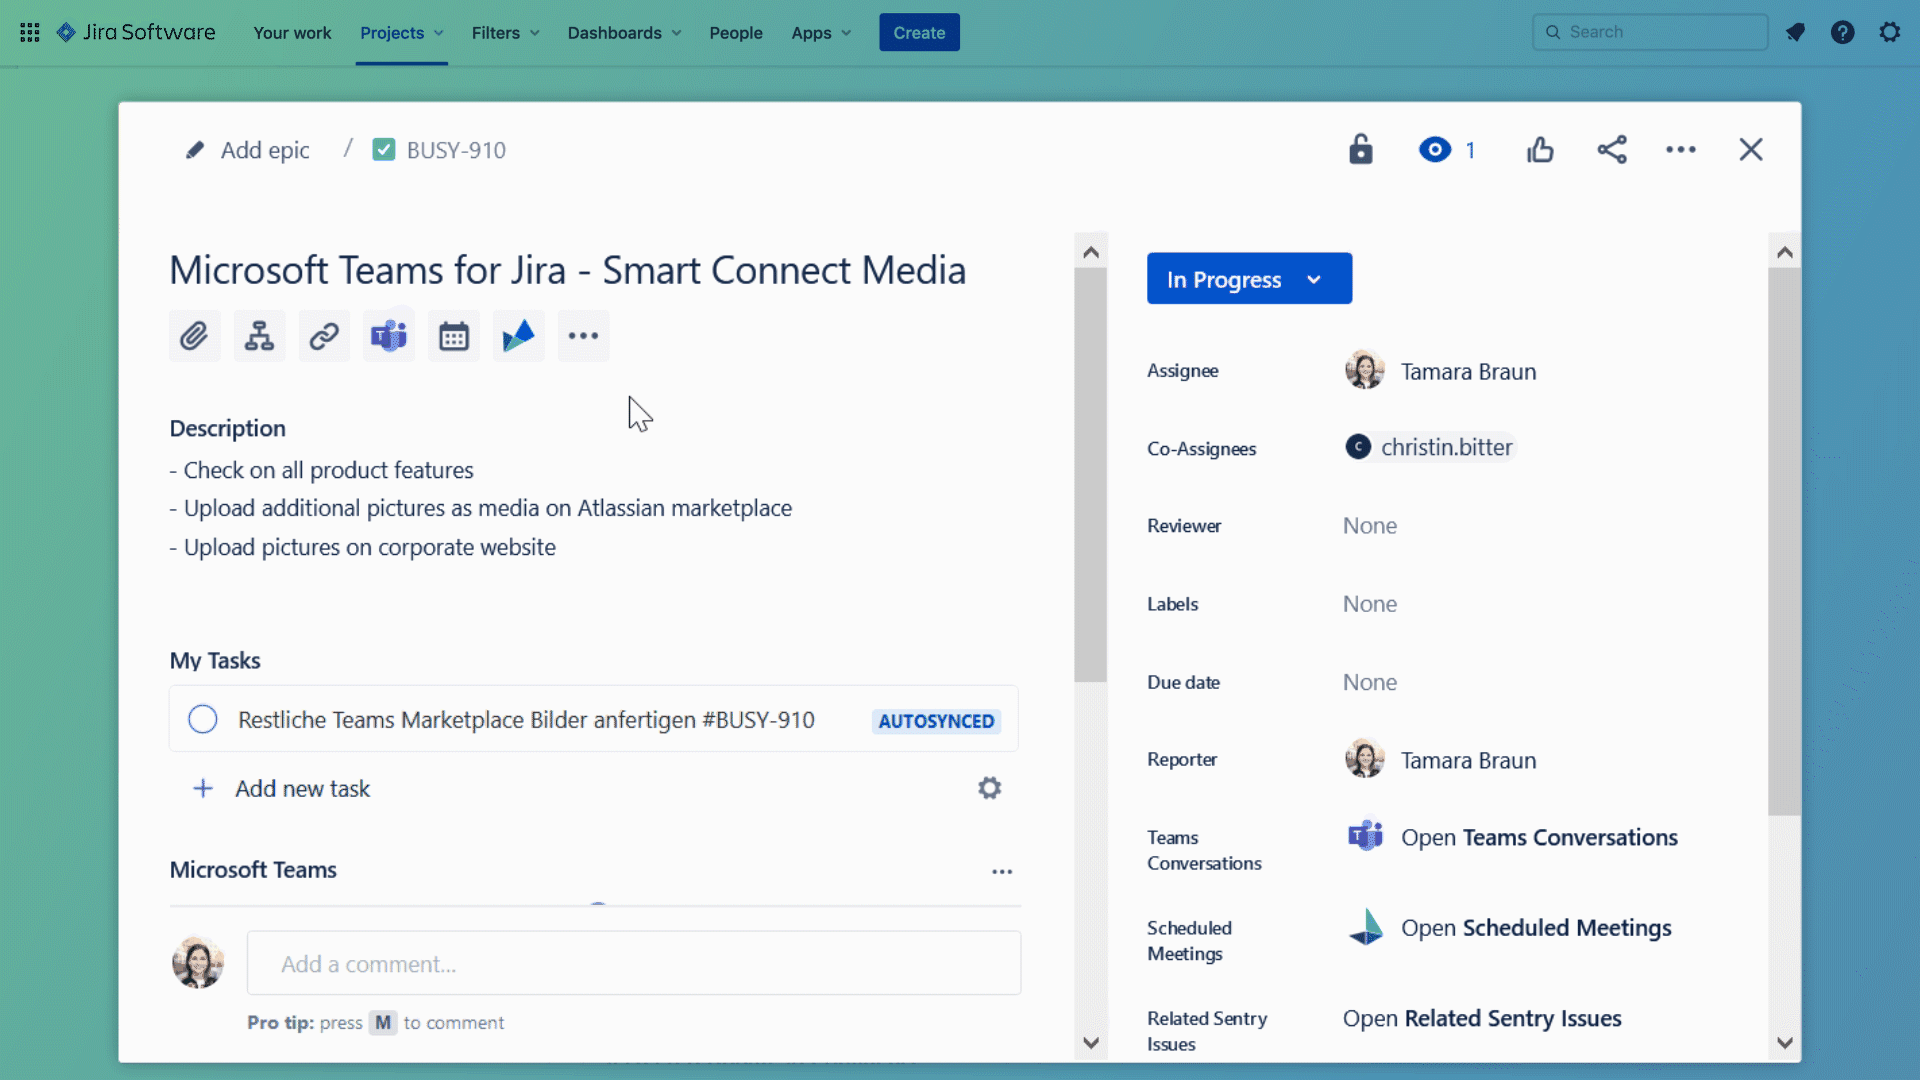Open the notifications icon in top bar
Viewport: 1920px width, 1080px height.
[1796, 32]
